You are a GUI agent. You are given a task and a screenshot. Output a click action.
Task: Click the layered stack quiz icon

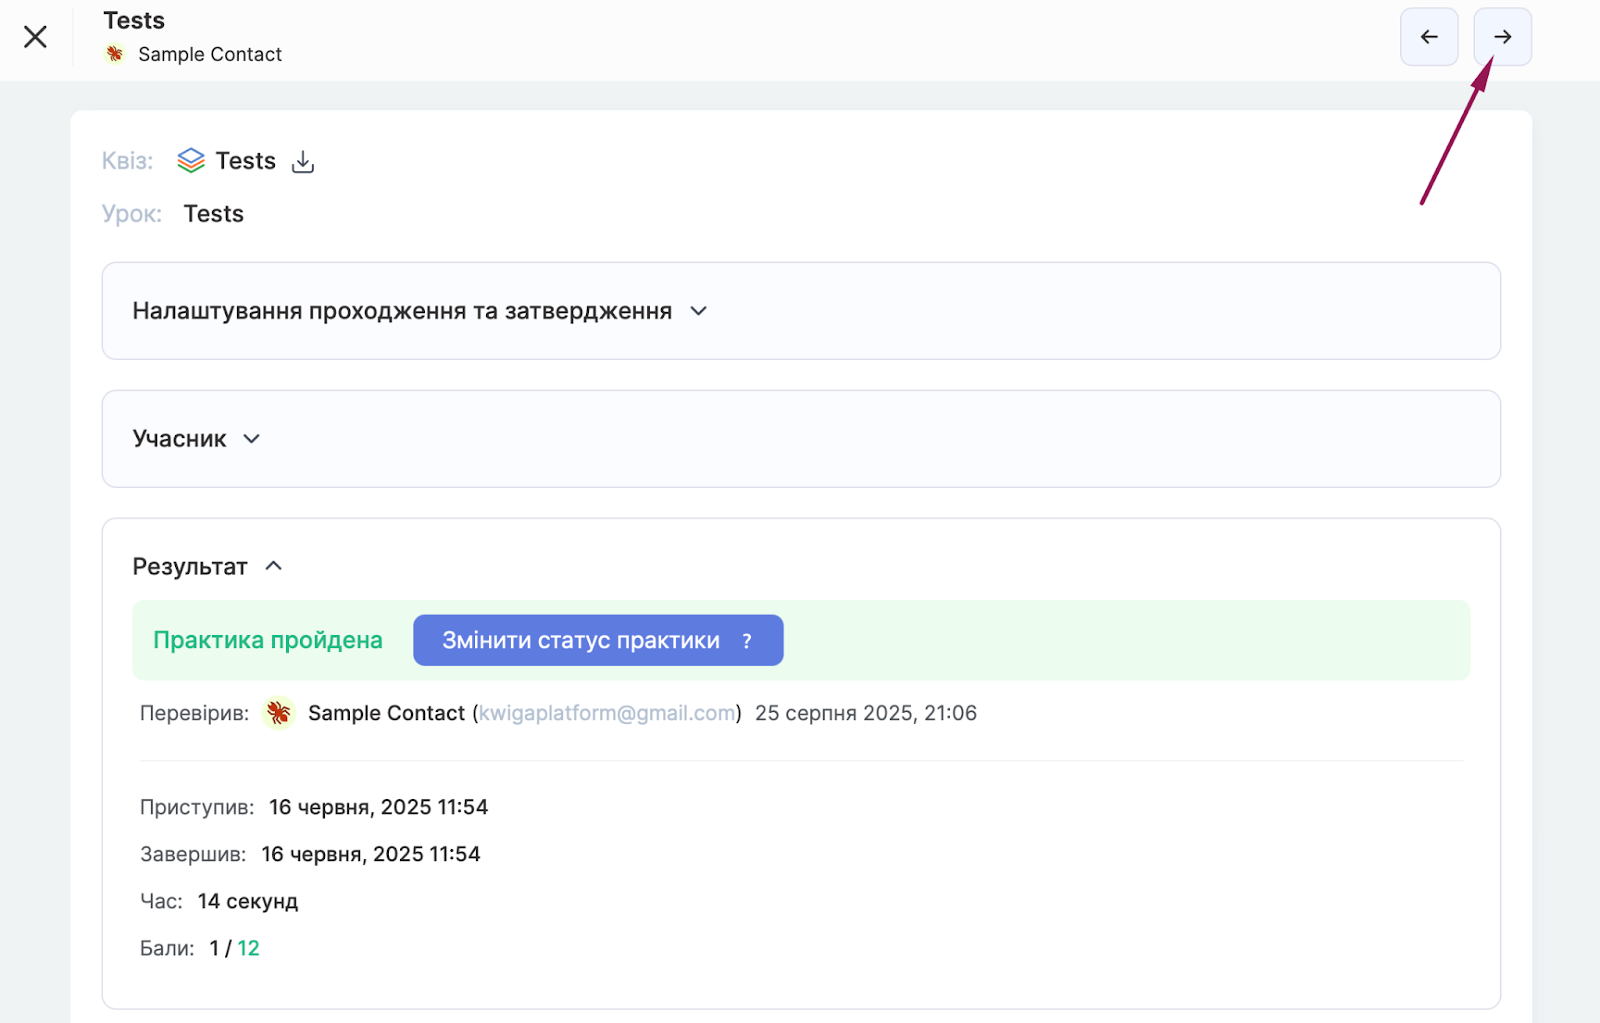tap(191, 161)
